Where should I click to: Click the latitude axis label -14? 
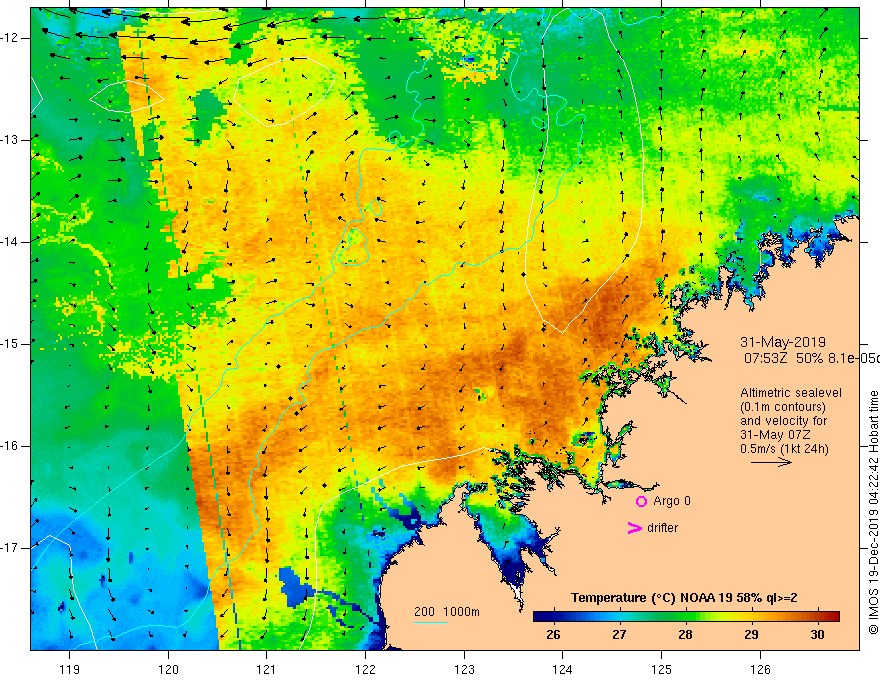point(10,242)
